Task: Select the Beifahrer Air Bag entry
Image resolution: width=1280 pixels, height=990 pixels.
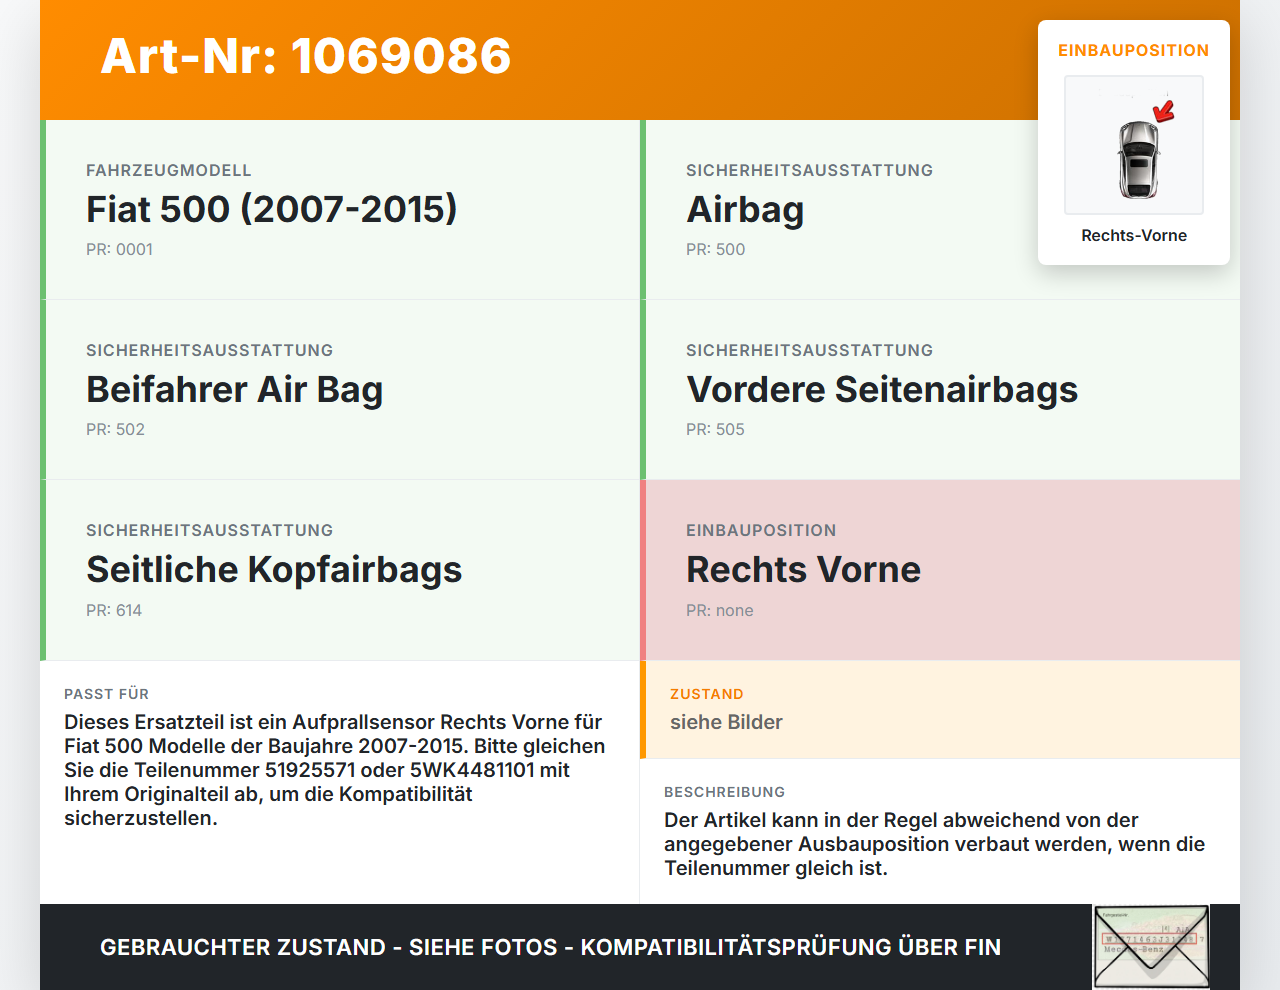Action: pos(235,390)
